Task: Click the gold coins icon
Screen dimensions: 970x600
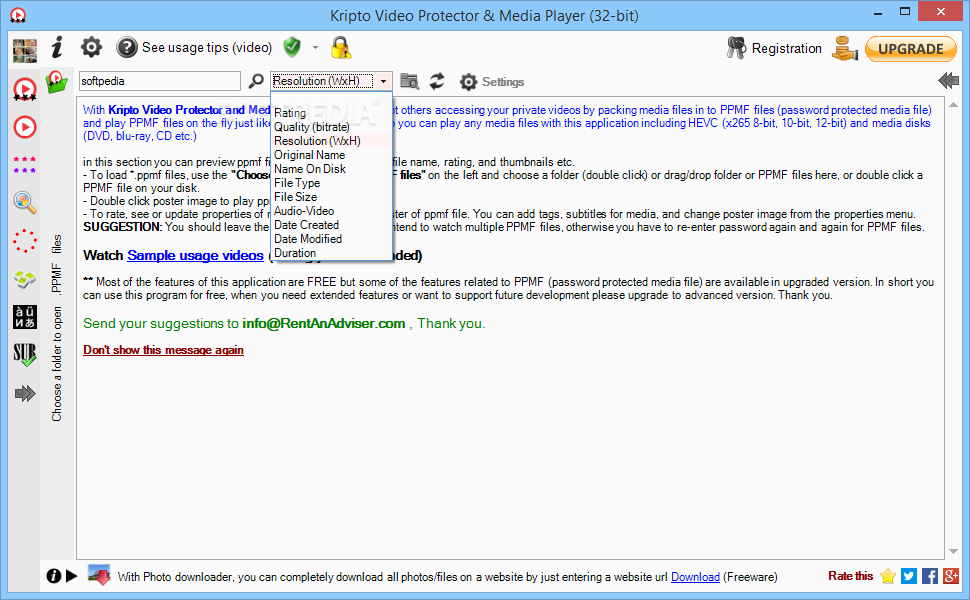Action: coord(844,48)
